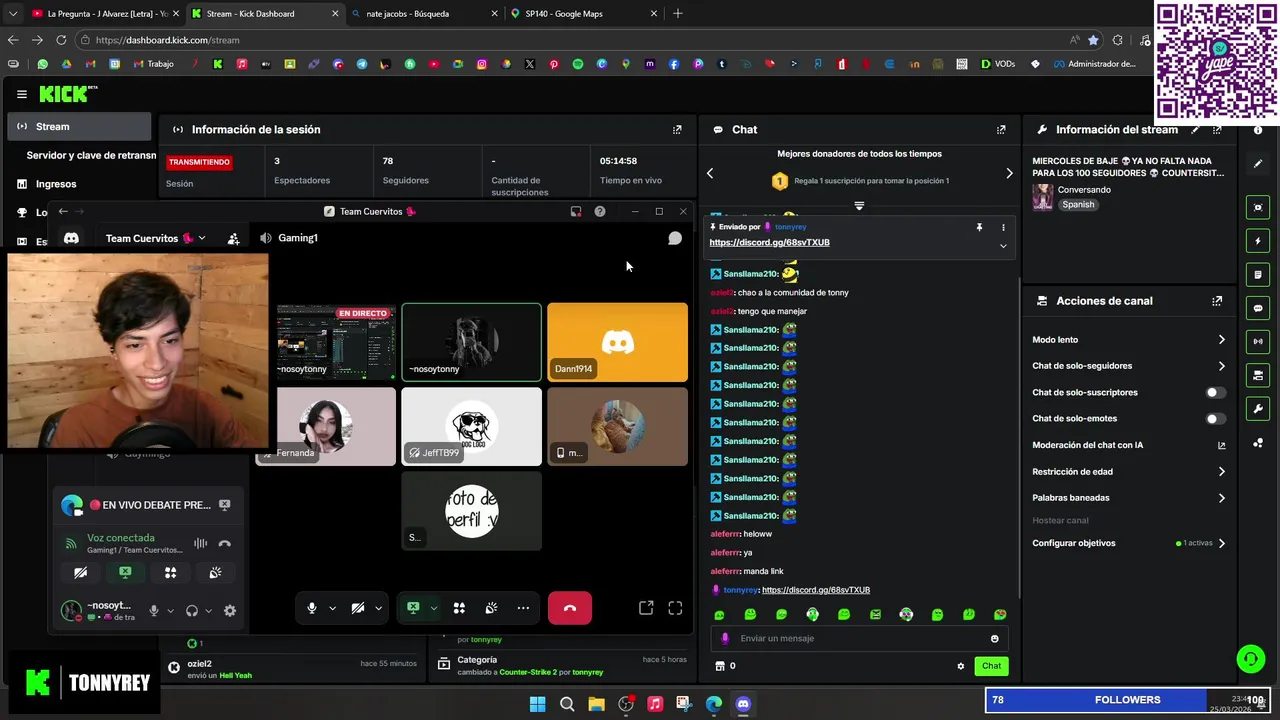Open Discord soundboard in call bar

[x=491, y=608]
